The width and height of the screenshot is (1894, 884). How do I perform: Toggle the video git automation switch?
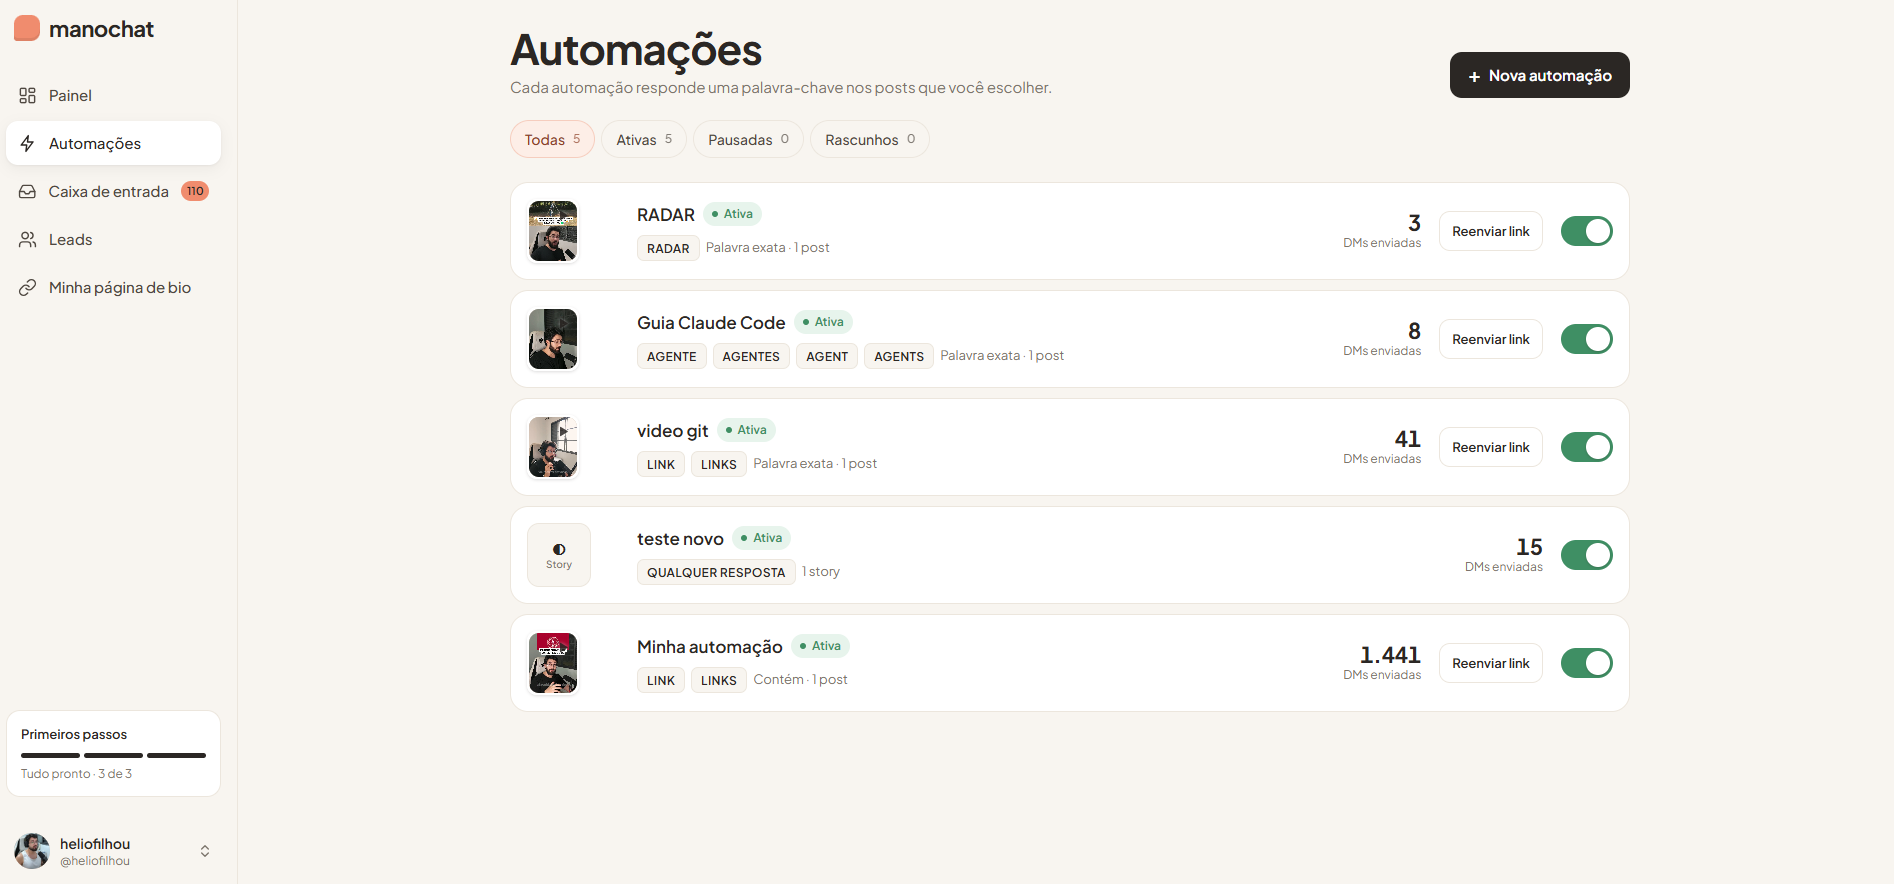click(x=1587, y=447)
